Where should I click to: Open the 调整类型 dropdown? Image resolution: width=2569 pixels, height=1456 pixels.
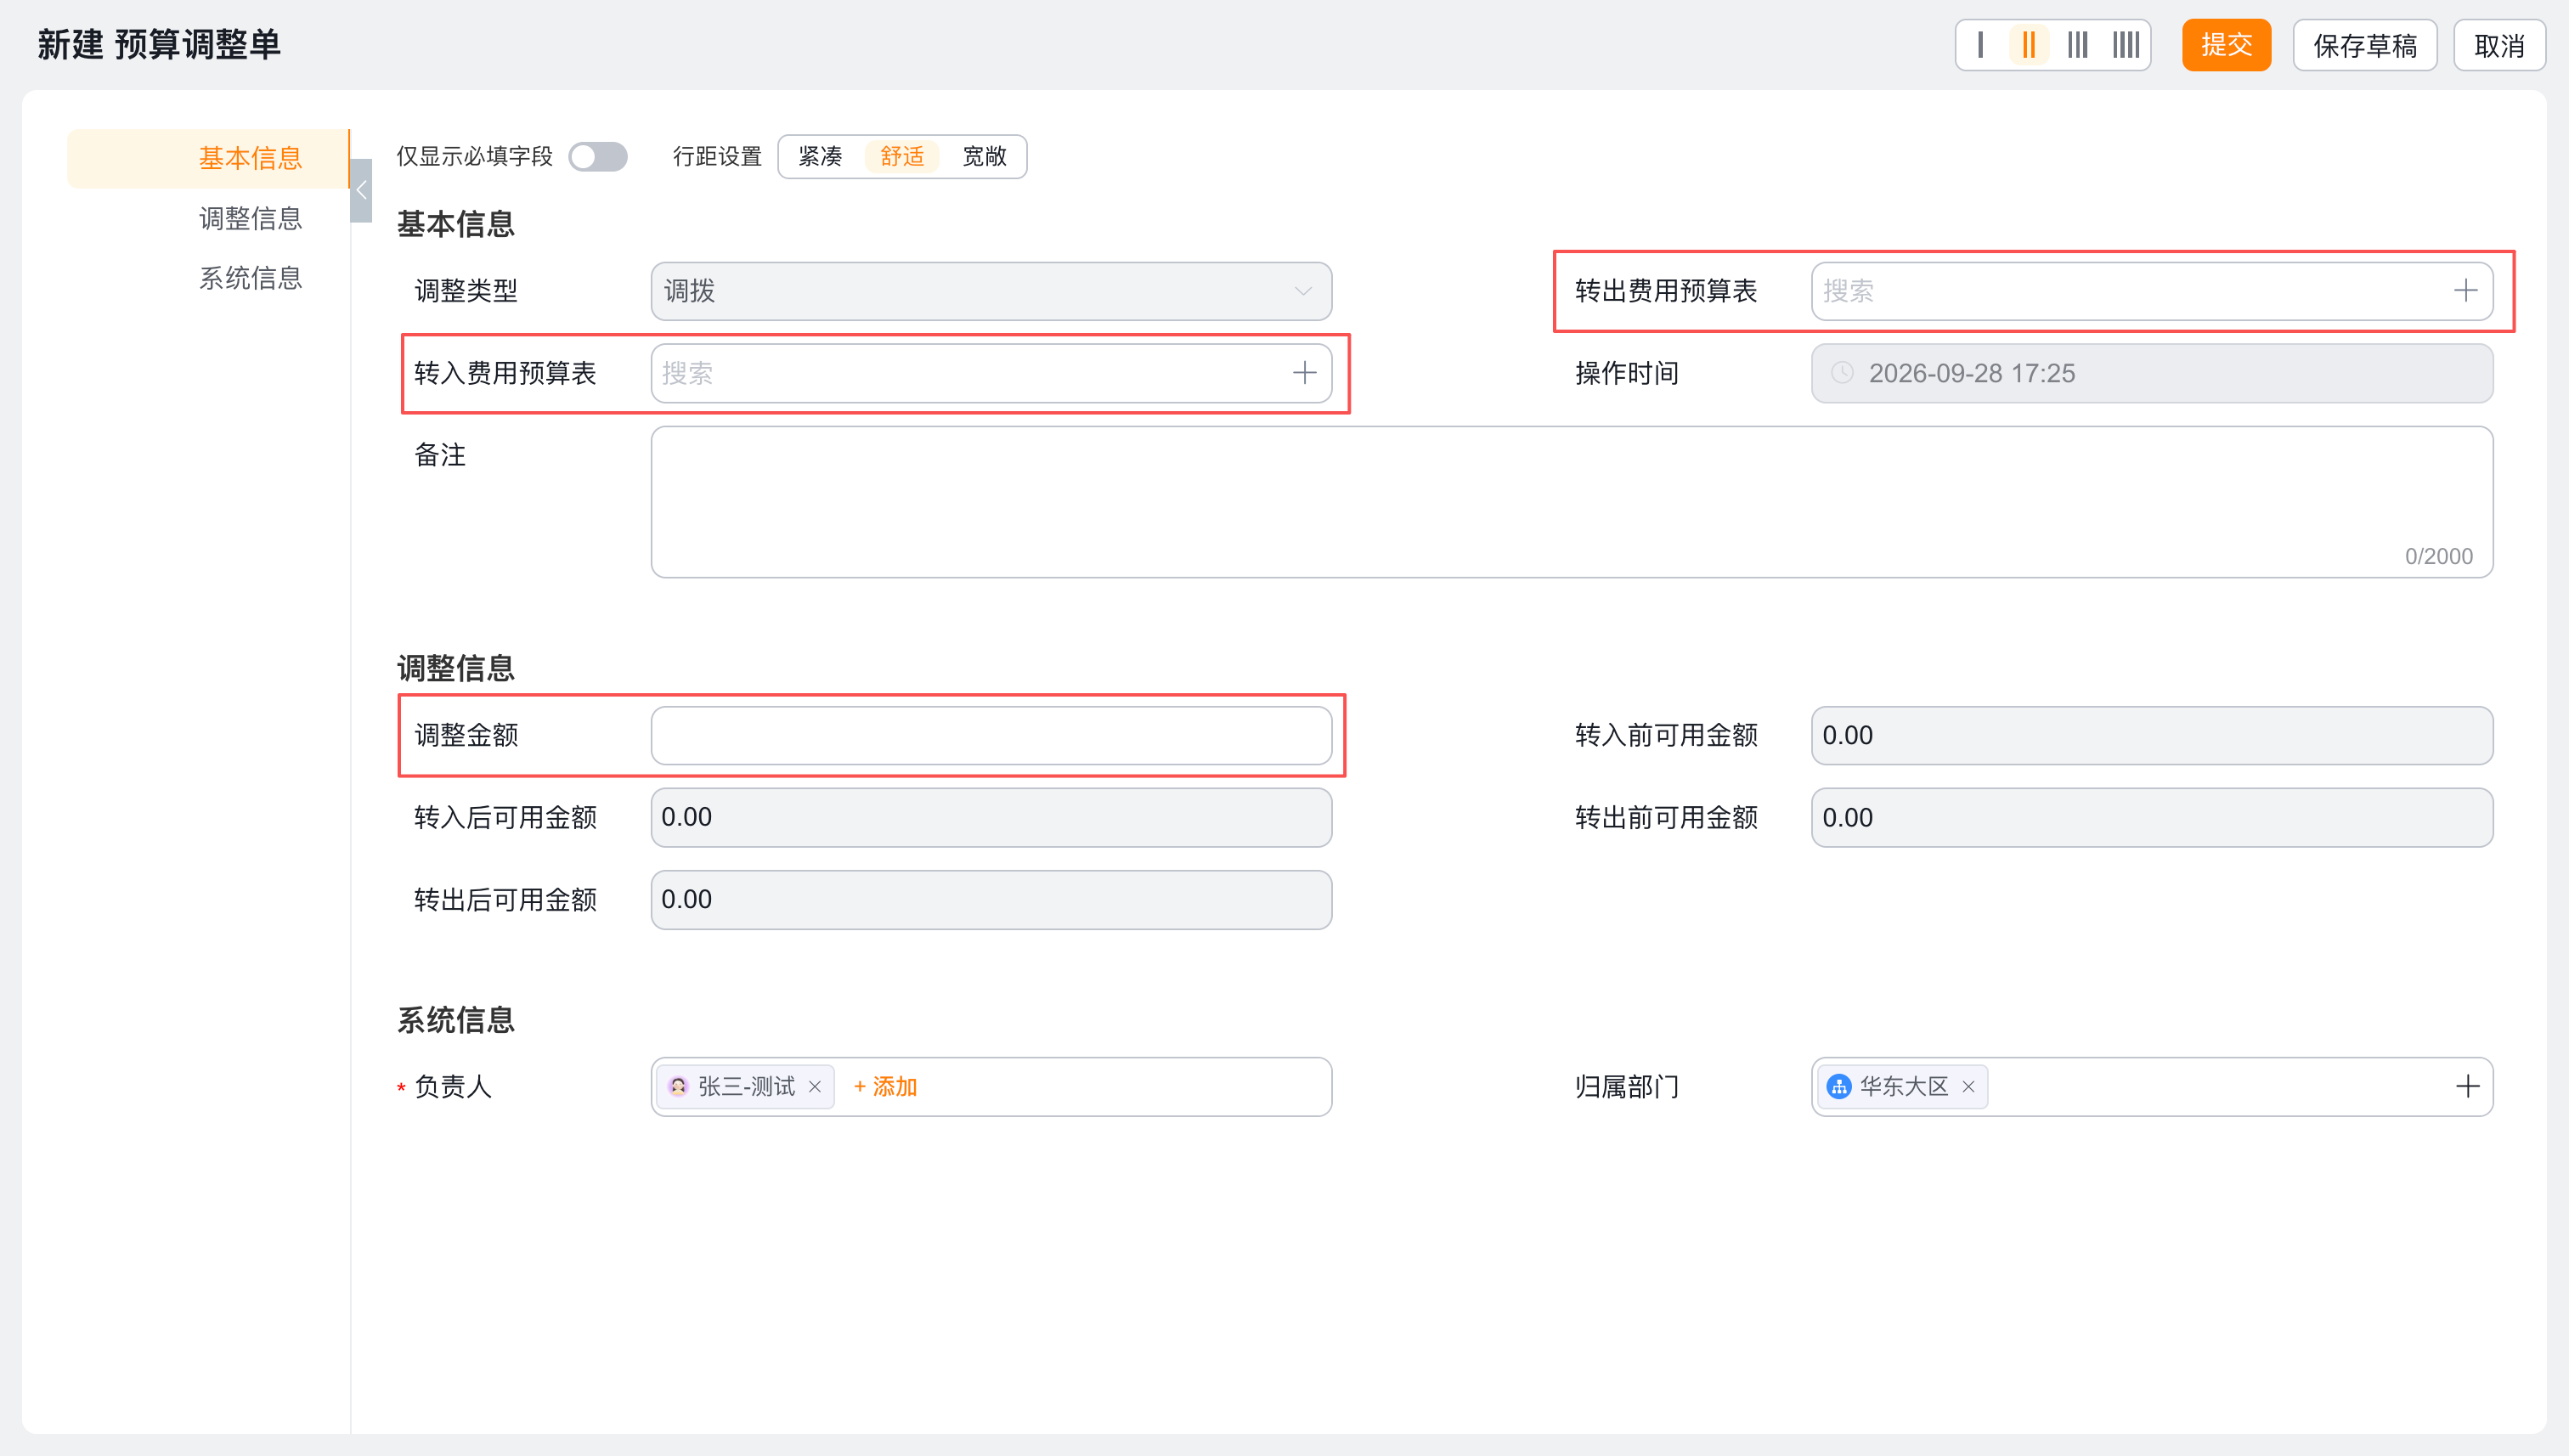991,291
